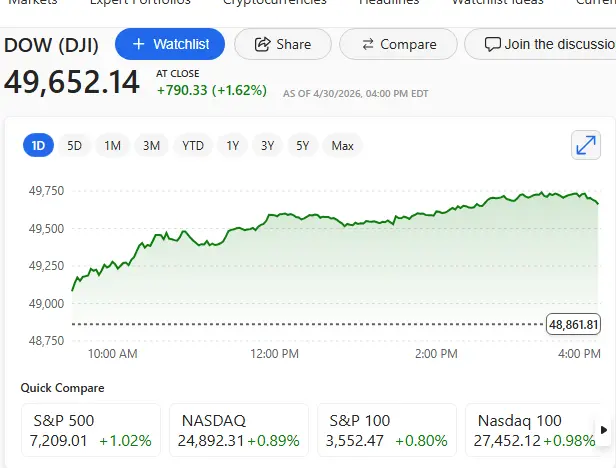Open NASDAQ quick compare card
616x468 pixels.
pos(238,430)
